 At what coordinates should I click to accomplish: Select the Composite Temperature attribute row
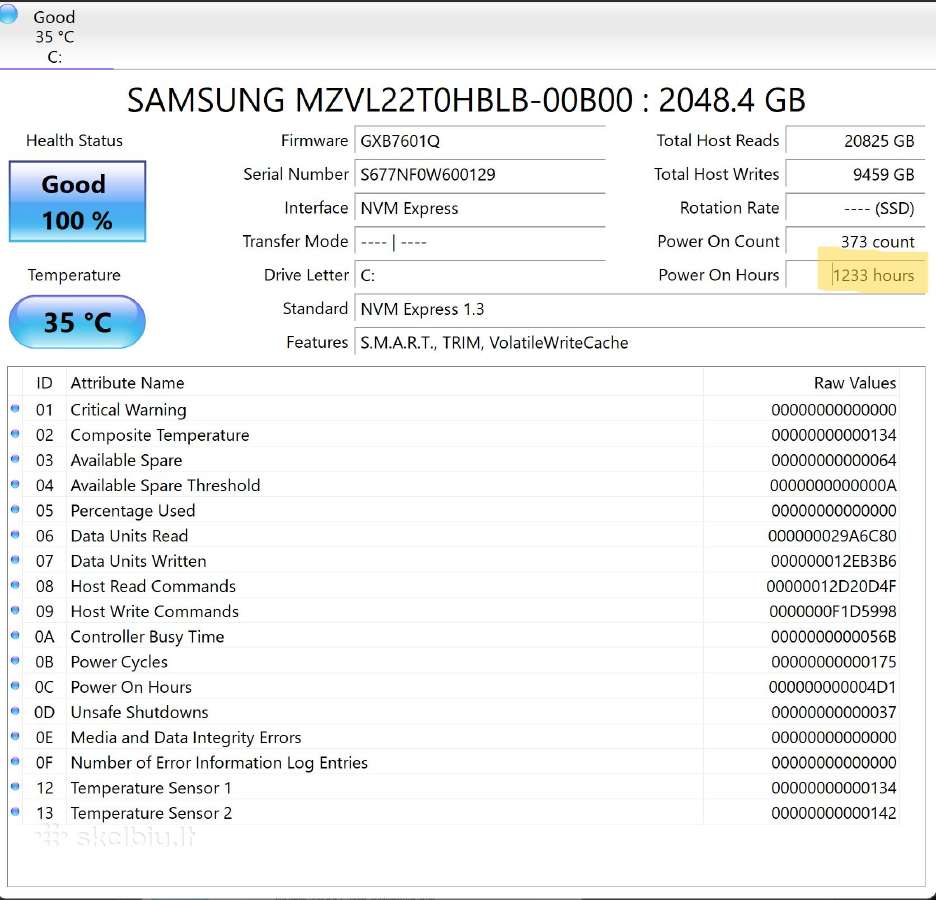[454, 435]
